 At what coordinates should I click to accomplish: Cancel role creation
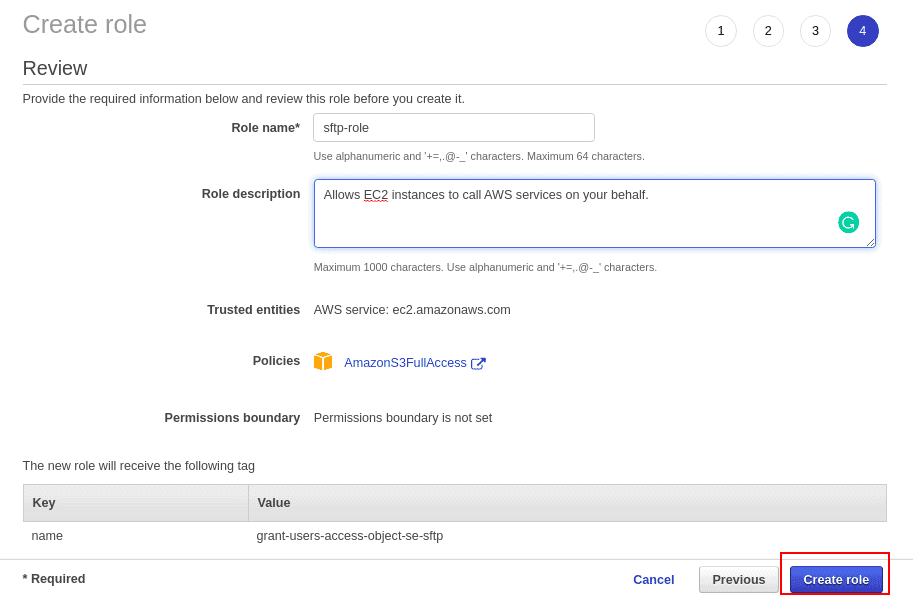653,580
